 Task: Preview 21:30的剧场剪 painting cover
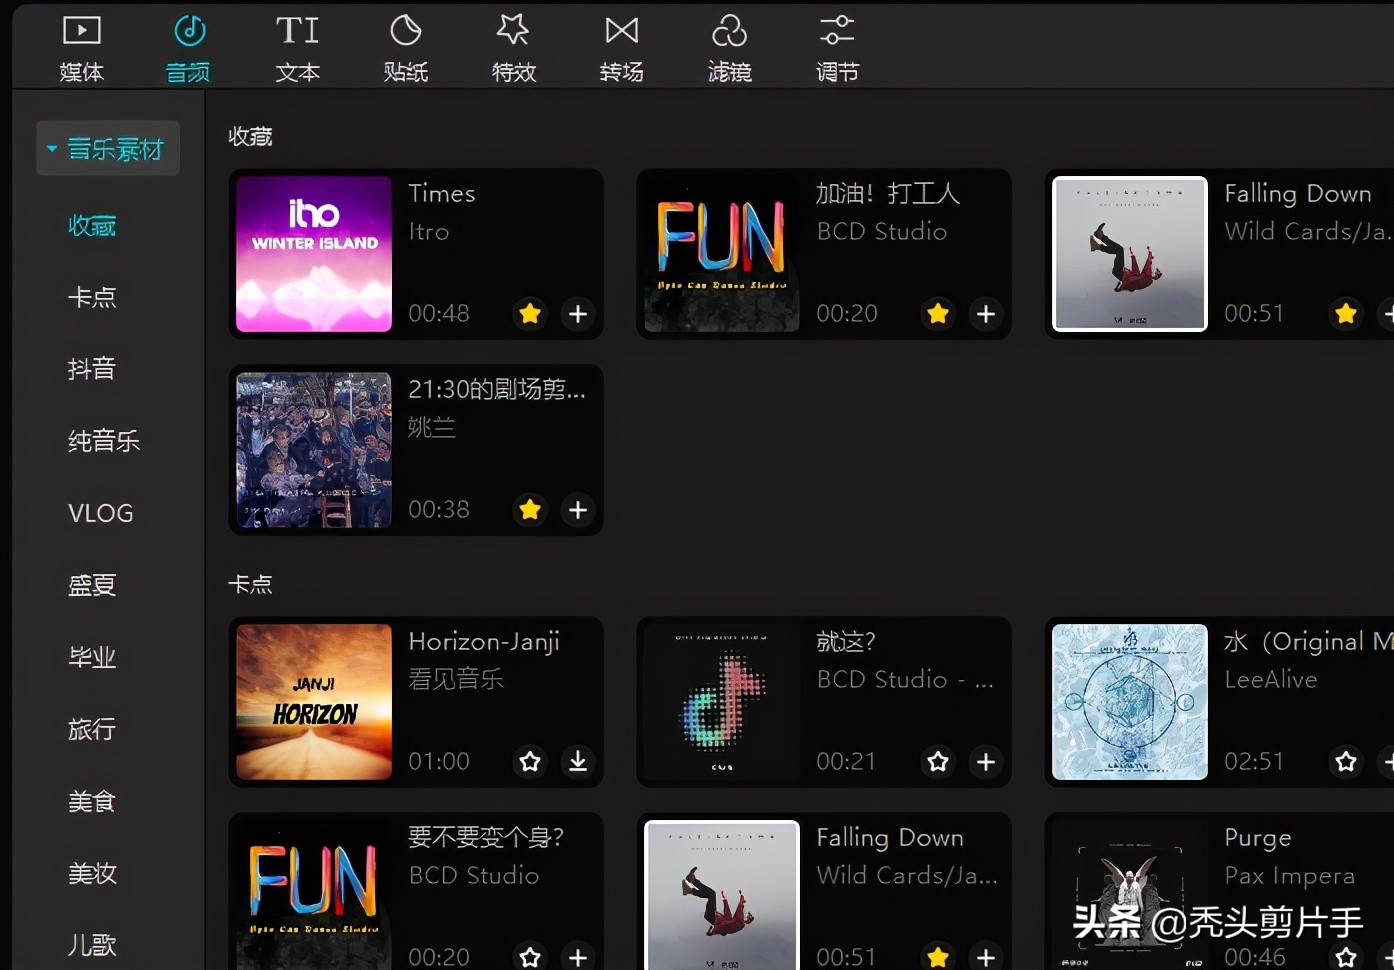[x=314, y=450]
